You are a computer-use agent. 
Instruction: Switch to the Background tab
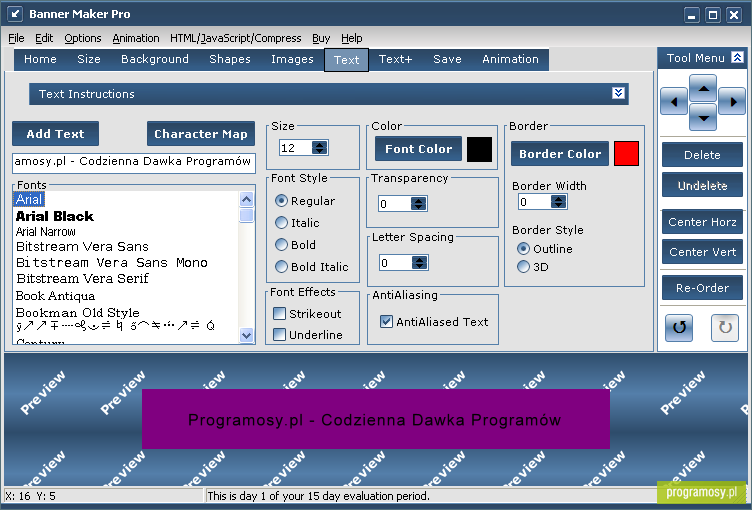coord(154,59)
